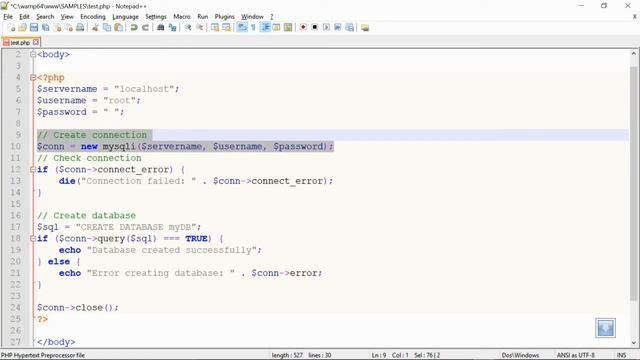Click the Close document toolbar icon
Screen dimensions: 640x360
(x=57, y=28)
